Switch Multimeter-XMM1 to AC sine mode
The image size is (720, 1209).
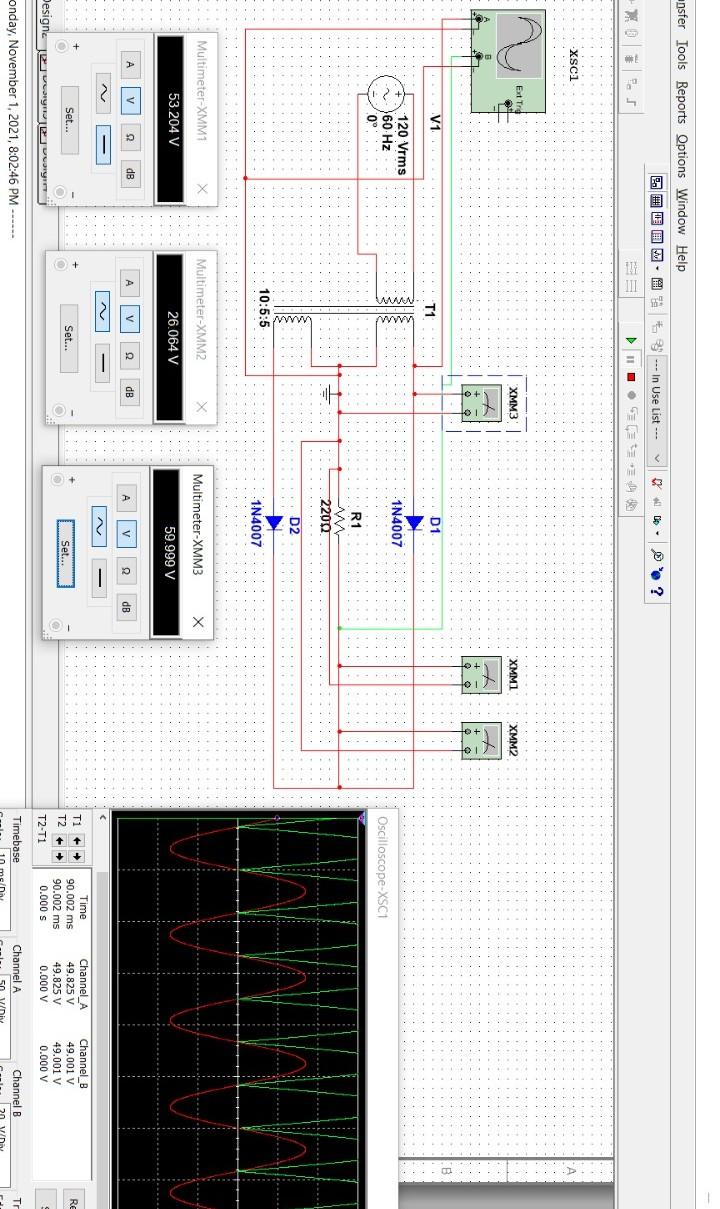point(103,94)
